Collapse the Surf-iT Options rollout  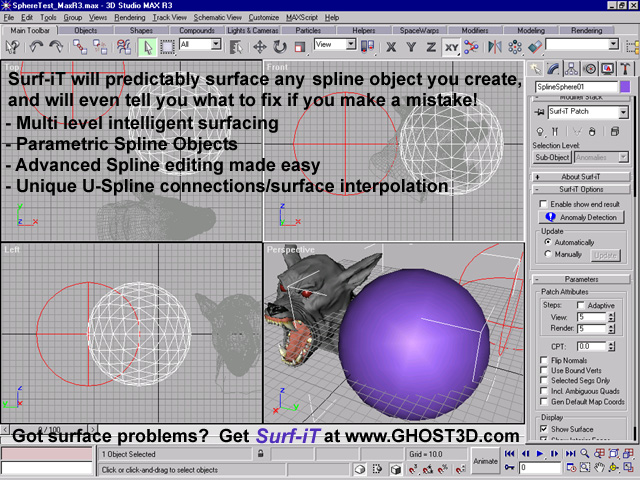(581, 189)
